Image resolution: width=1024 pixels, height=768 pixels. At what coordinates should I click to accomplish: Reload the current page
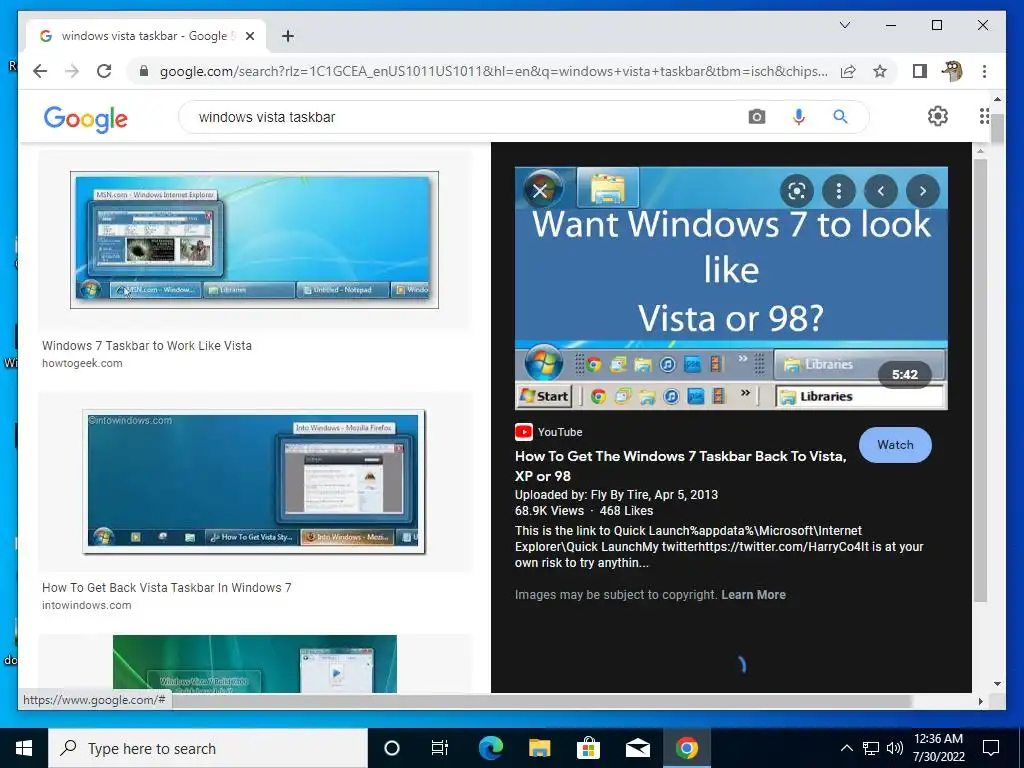[104, 71]
